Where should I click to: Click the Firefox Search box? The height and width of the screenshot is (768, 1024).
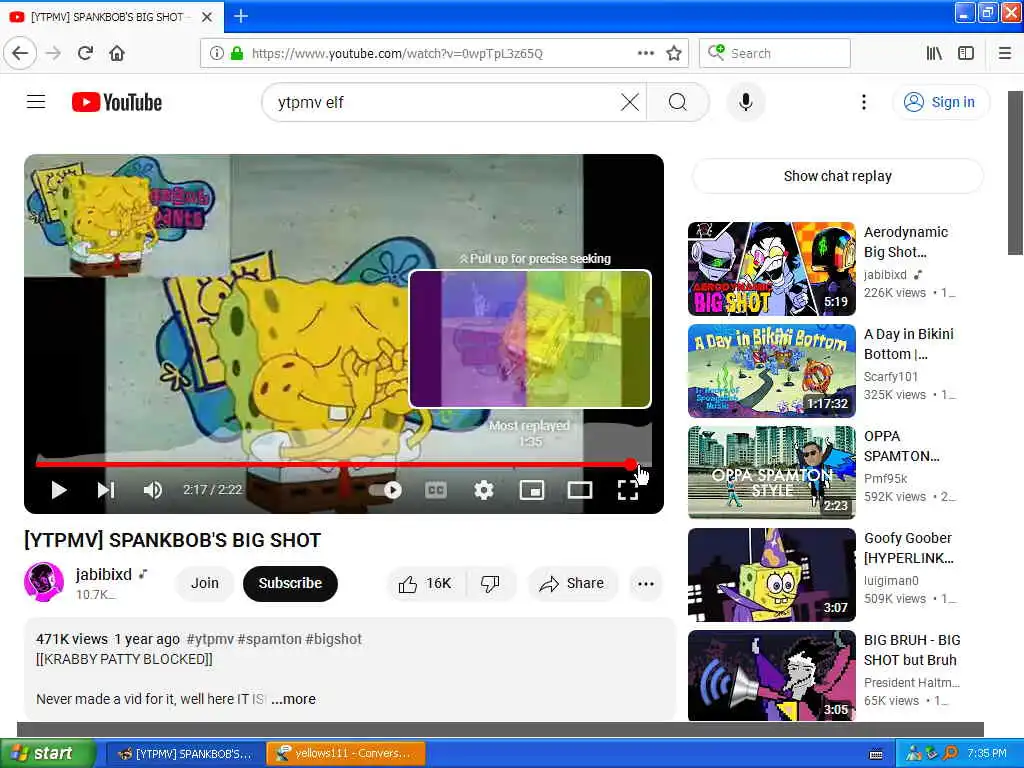click(775, 54)
